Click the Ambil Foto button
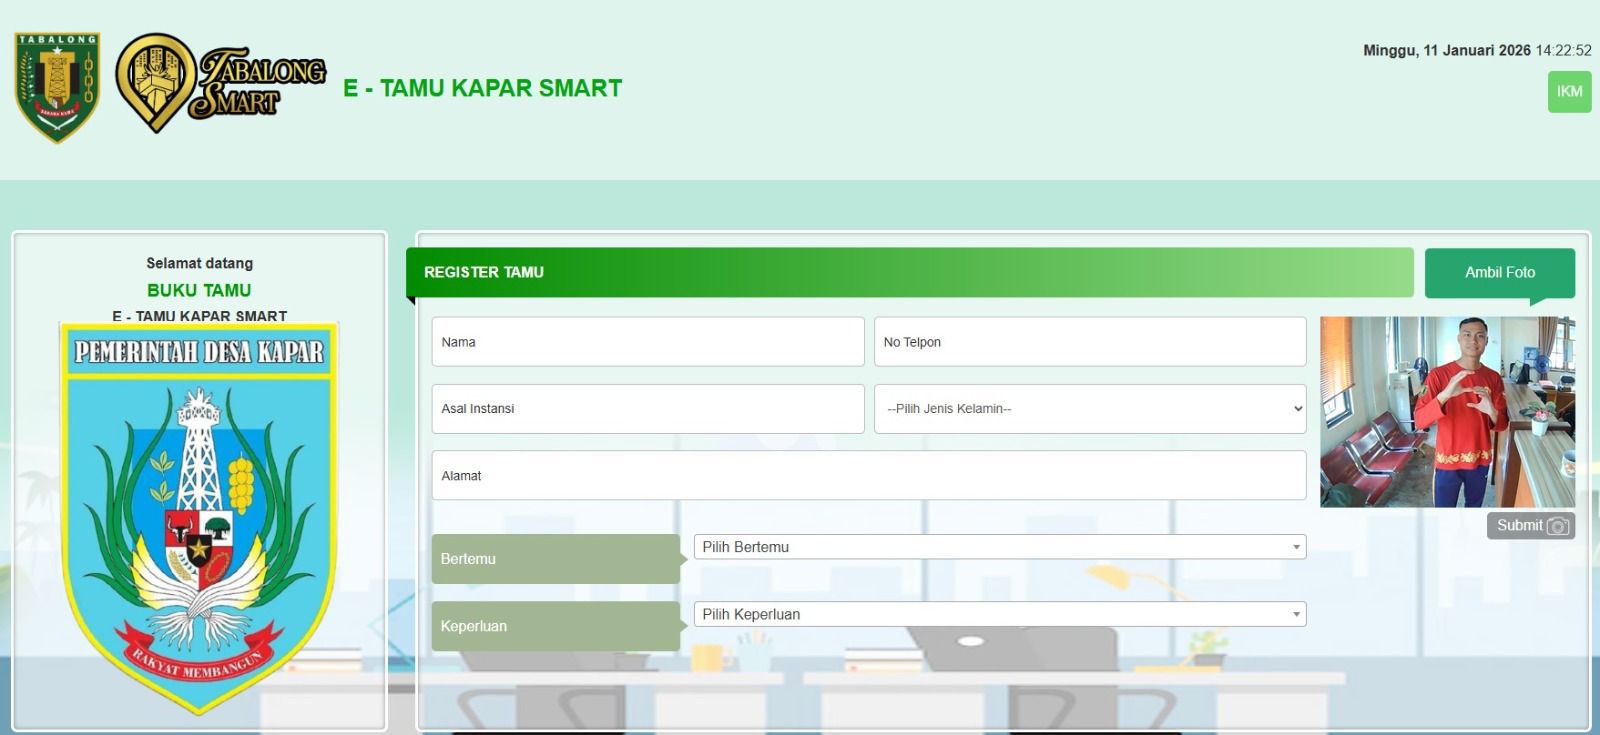1600x735 pixels. pyautogui.click(x=1499, y=272)
